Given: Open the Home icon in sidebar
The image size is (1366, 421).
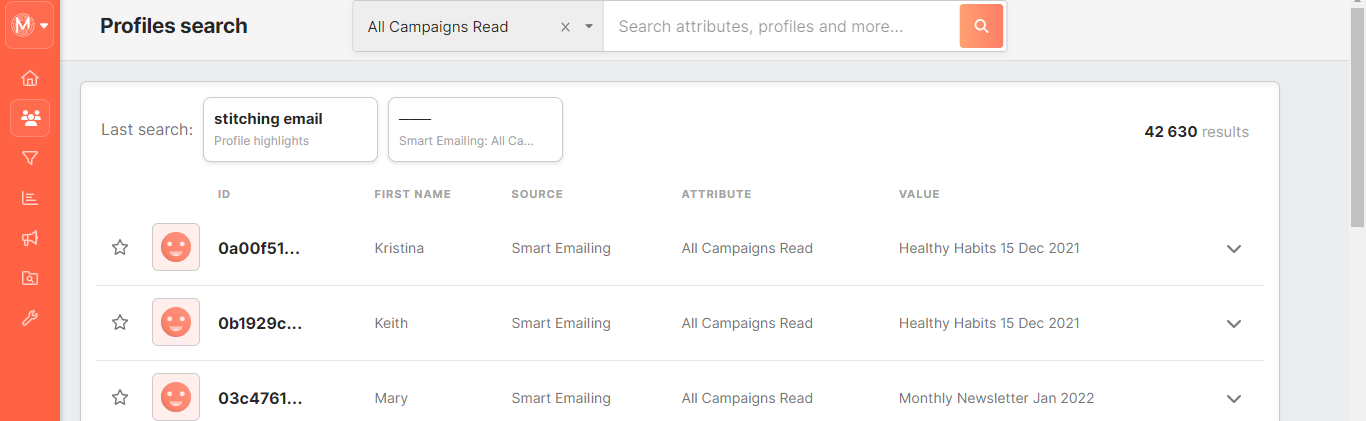Looking at the screenshot, I should (30, 78).
